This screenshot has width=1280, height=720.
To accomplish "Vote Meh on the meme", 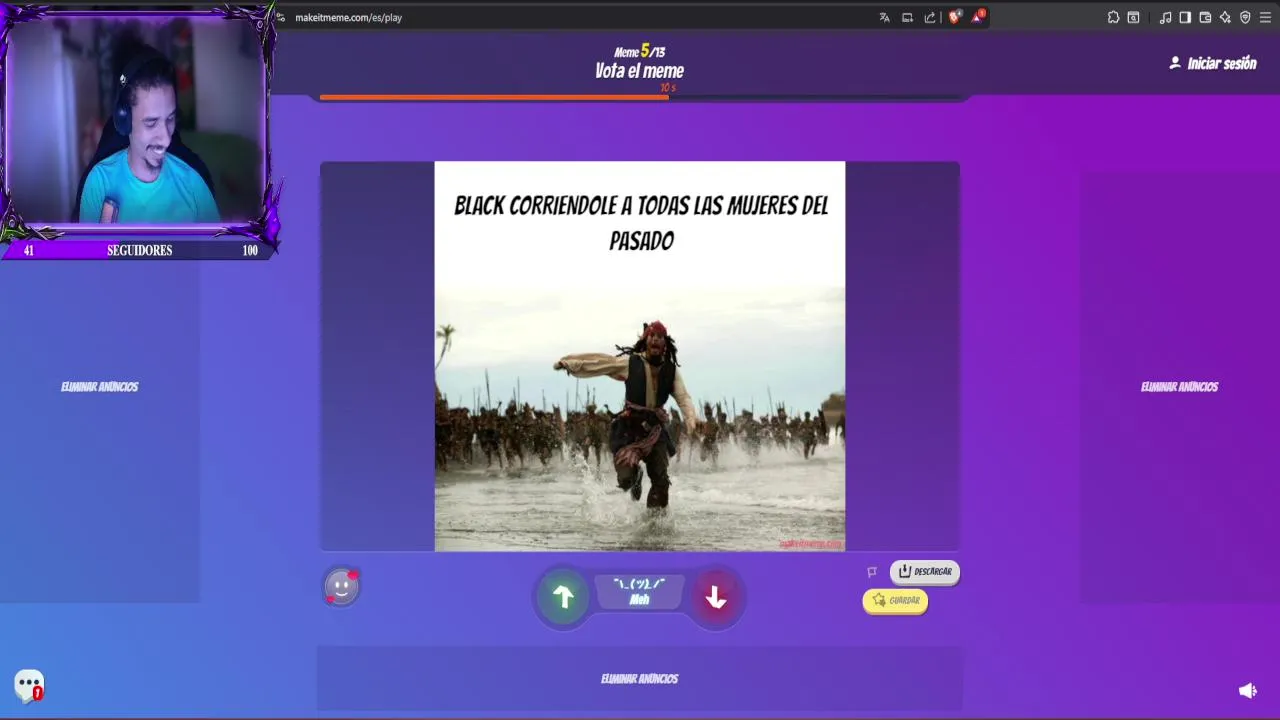I will (639, 592).
